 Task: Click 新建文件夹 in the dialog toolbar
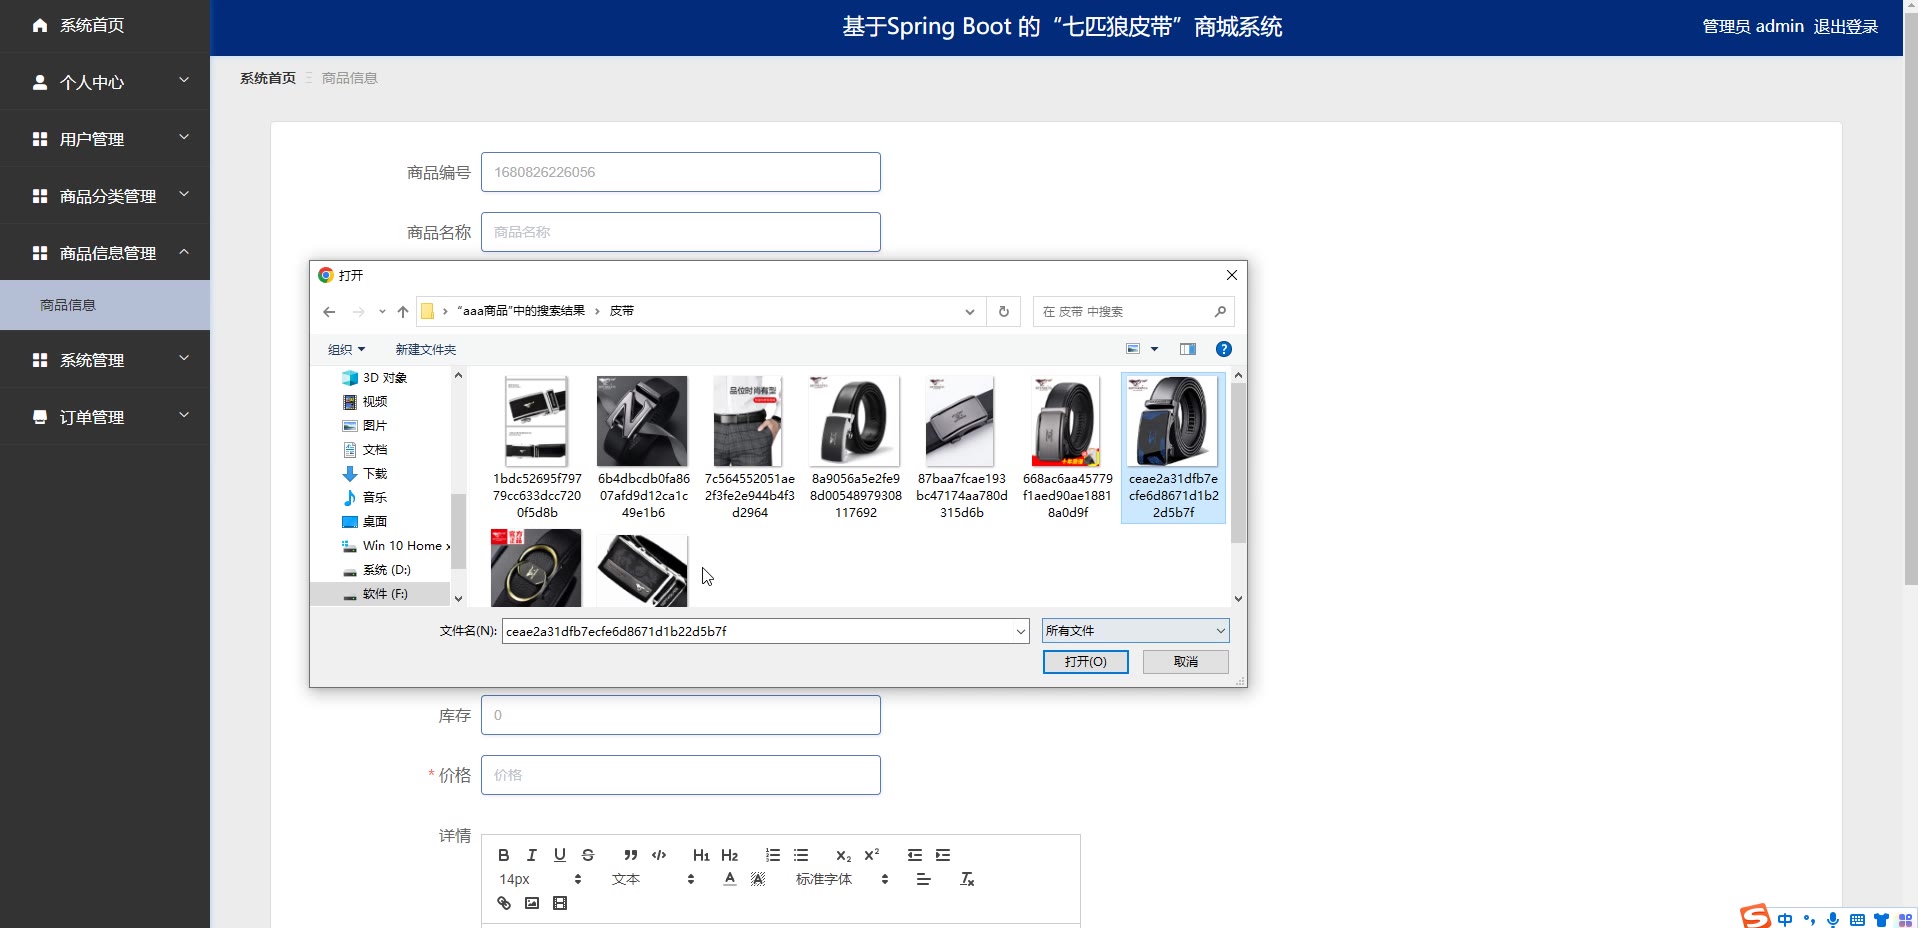tap(425, 349)
